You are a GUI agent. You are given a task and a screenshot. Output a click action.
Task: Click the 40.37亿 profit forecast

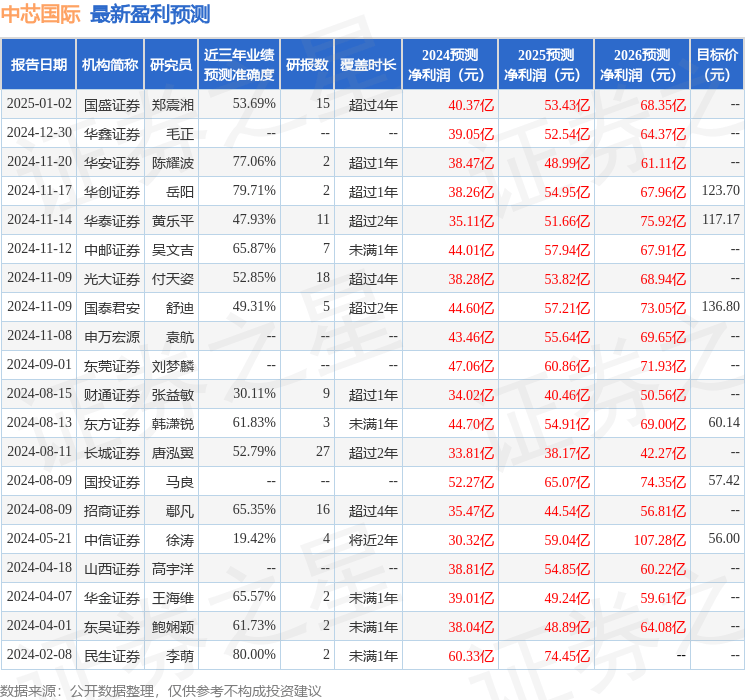pos(471,105)
